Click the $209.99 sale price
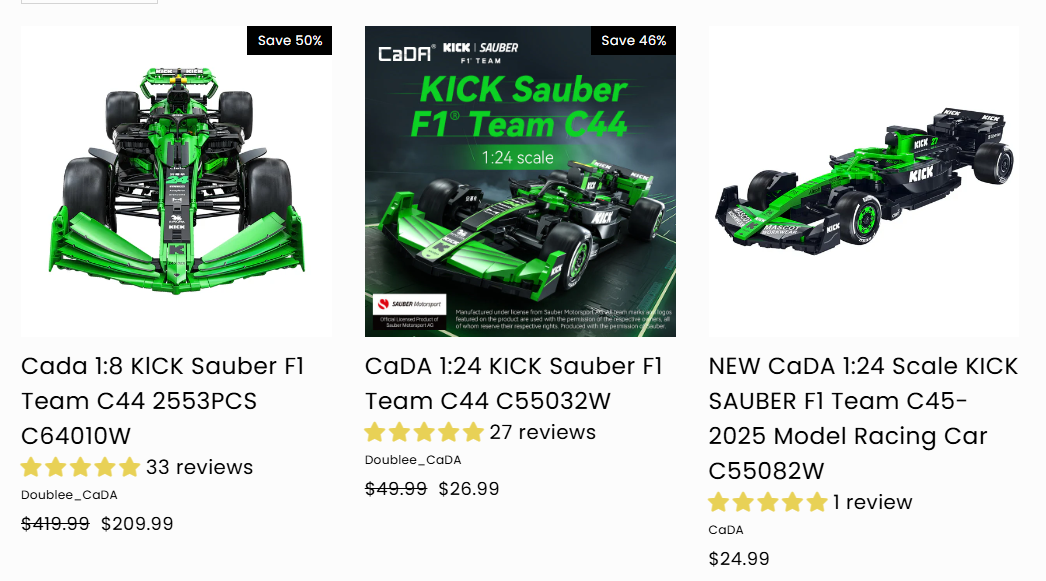Image resolution: width=1046 pixels, height=581 pixels. [x=137, y=524]
